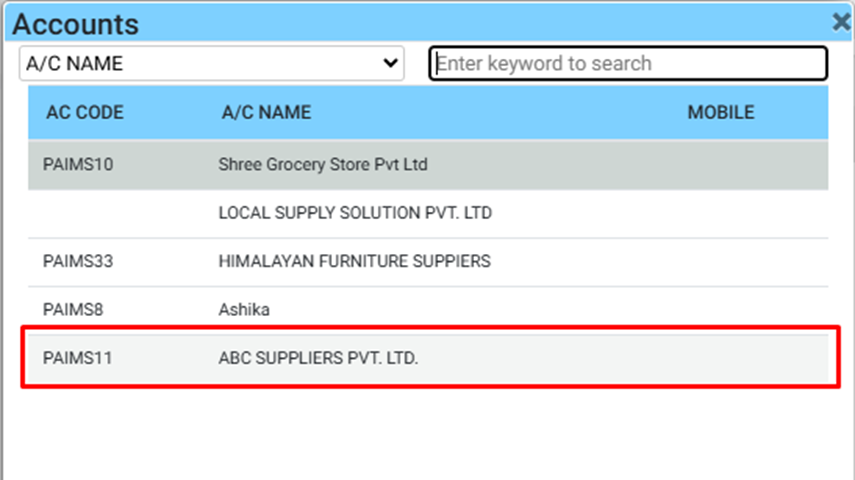855x480 pixels.
Task: Select the Shree Grocery Store Pvt Ltd account
Action: pyautogui.click(x=323, y=164)
